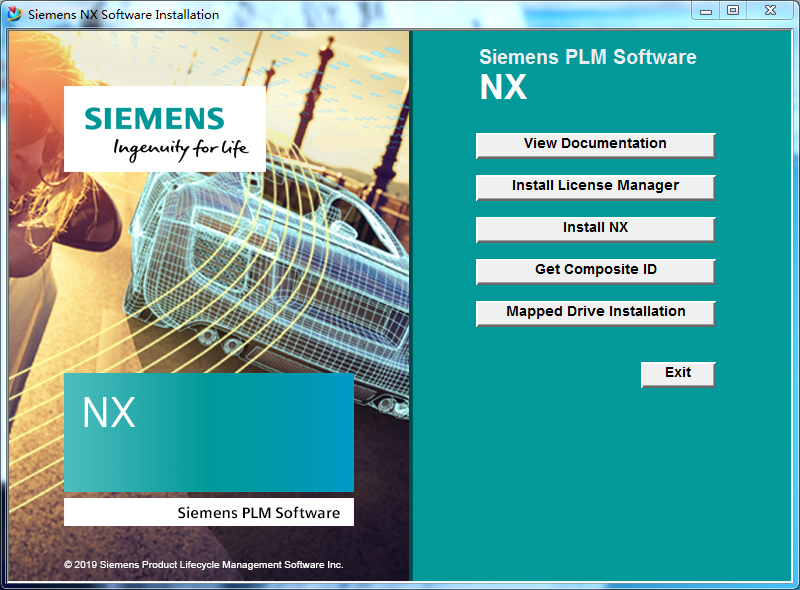Start the Install NX option
The height and width of the screenshot is (590, 800).
[595, 229]
